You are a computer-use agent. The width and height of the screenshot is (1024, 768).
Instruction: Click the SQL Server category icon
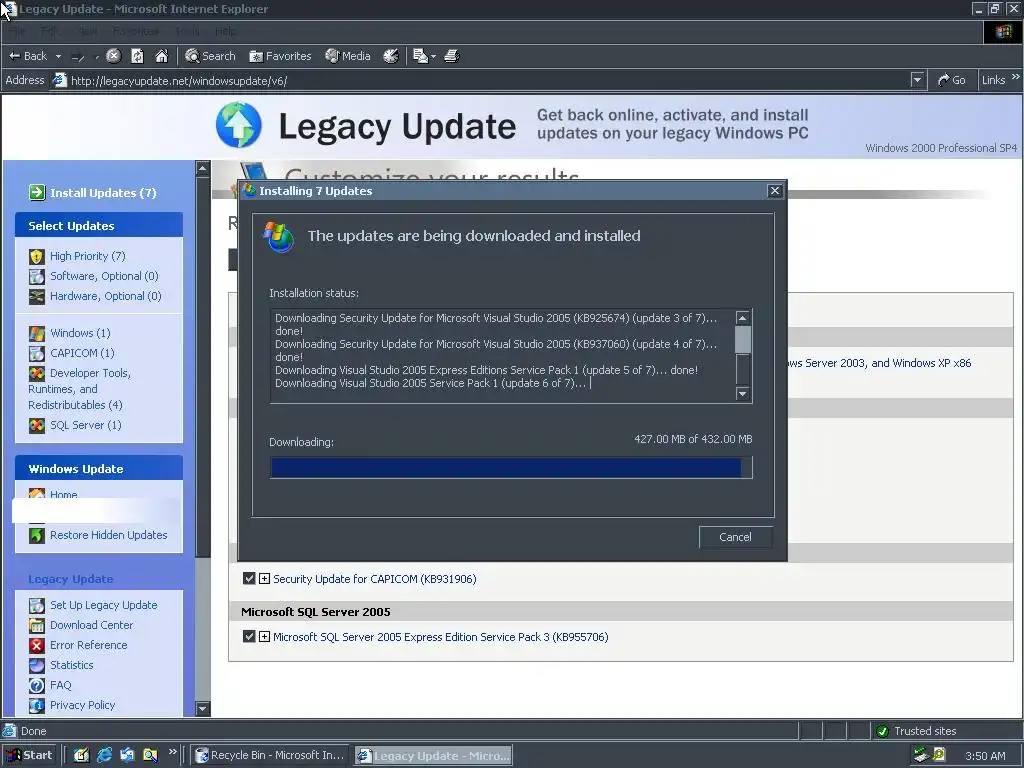point(37,426)
